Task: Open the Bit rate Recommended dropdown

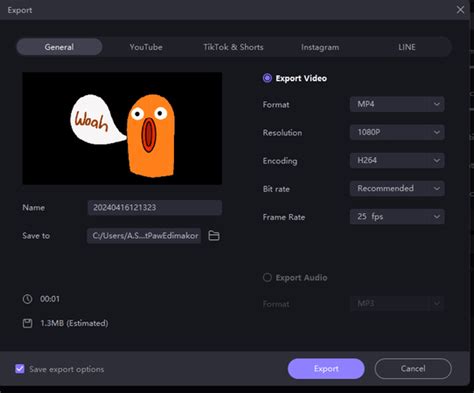Action: (397, 188)
